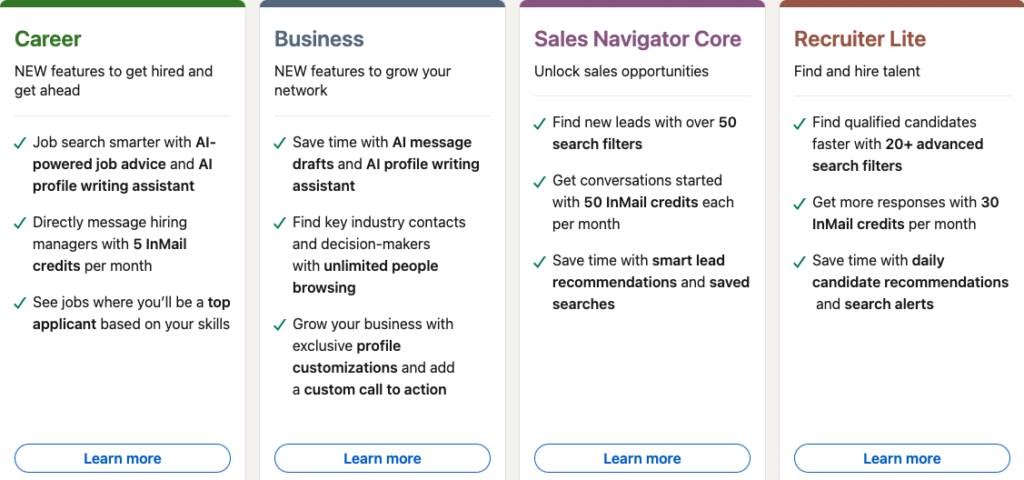
Task: Click checkmark beside 50 search filters
Action: click(540, 123)
